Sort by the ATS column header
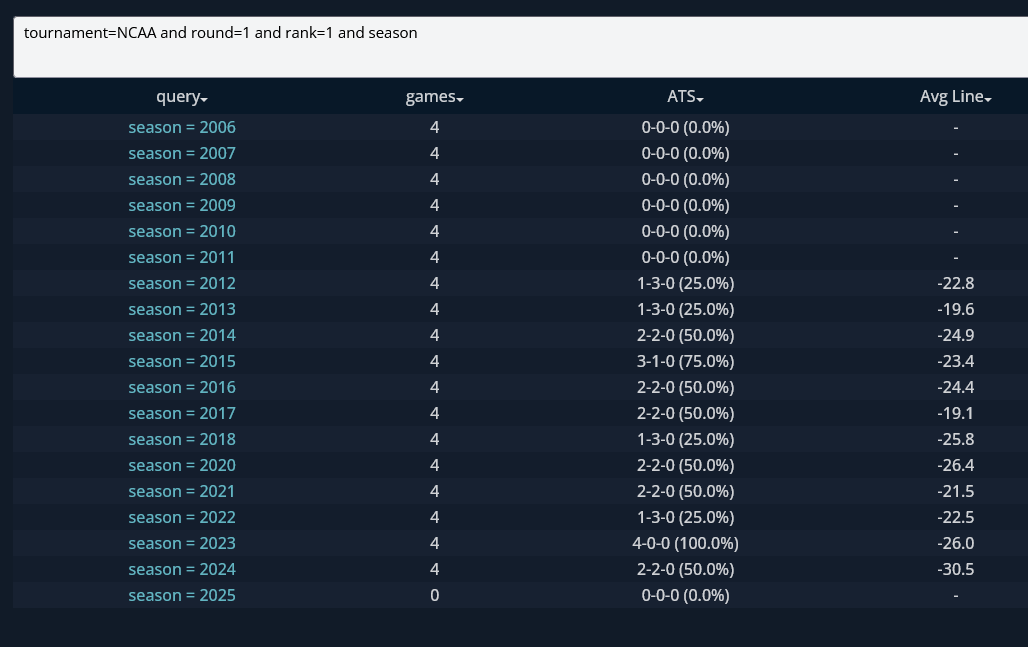 [x=685, y=97]
